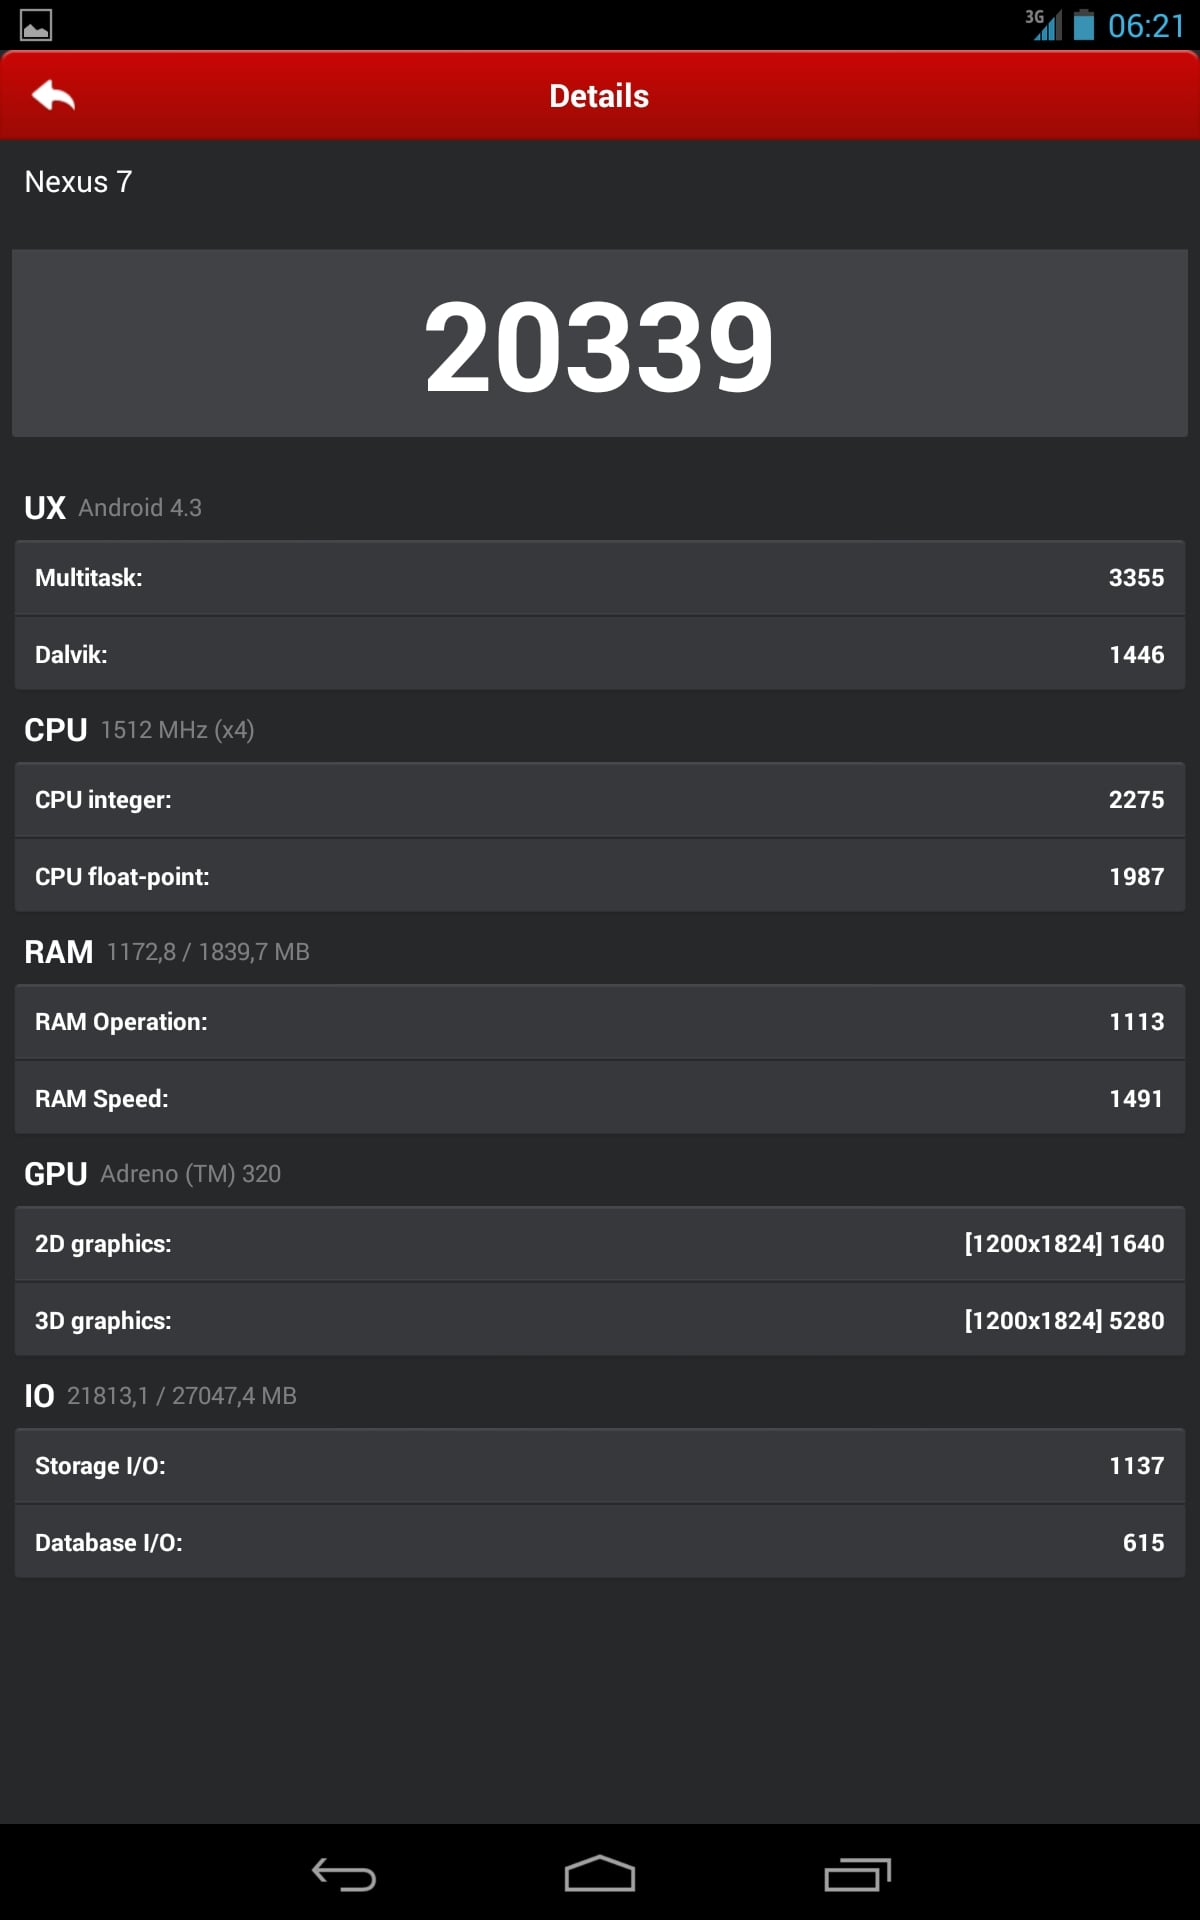The height and width of the screenshot is (1920, 1200).
Task: Select the 3D graphics score row
Action: 600,1320
